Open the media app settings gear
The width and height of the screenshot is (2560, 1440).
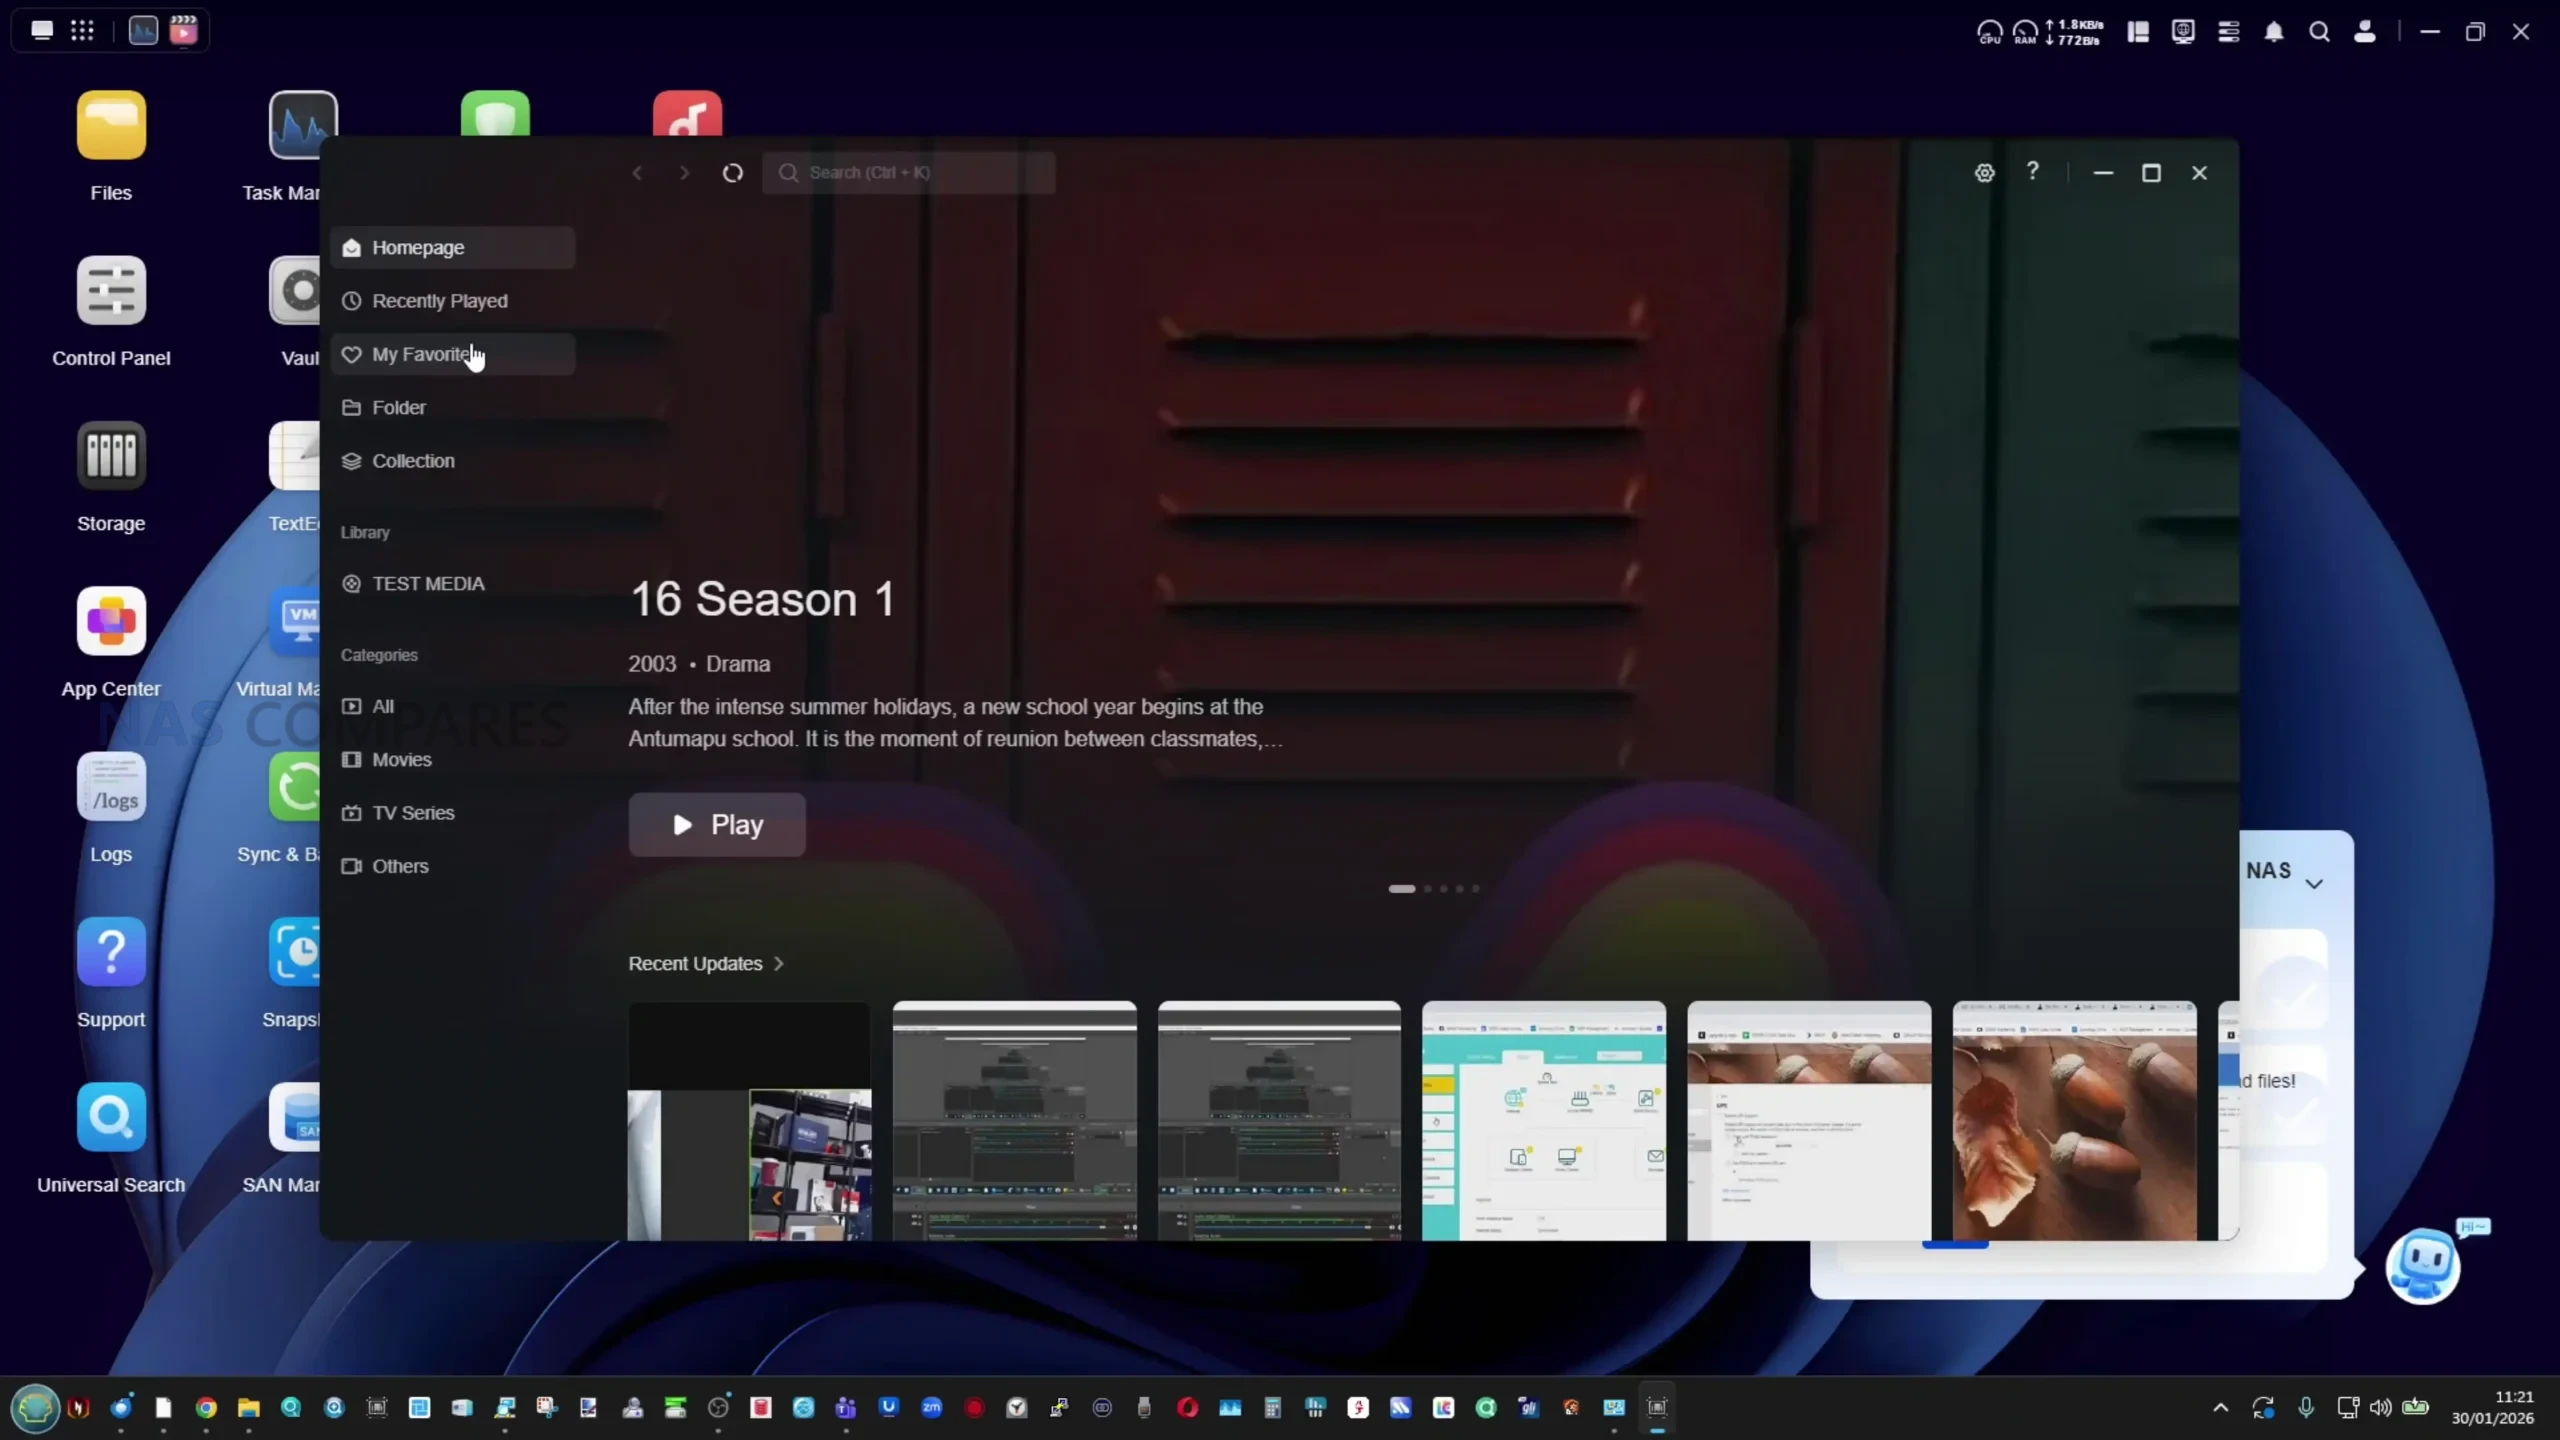click(1984, 173)
